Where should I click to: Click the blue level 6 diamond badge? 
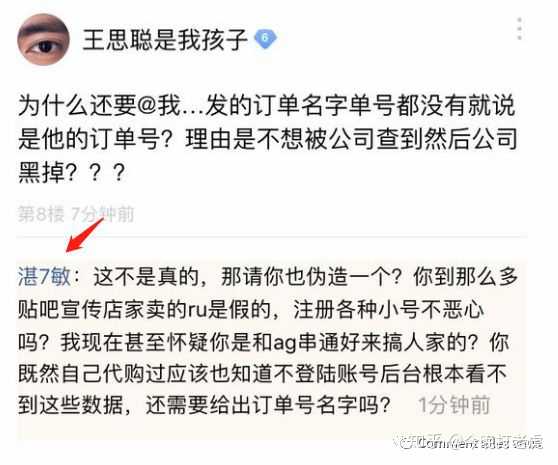pyautogui.click(x=265, y=38)
